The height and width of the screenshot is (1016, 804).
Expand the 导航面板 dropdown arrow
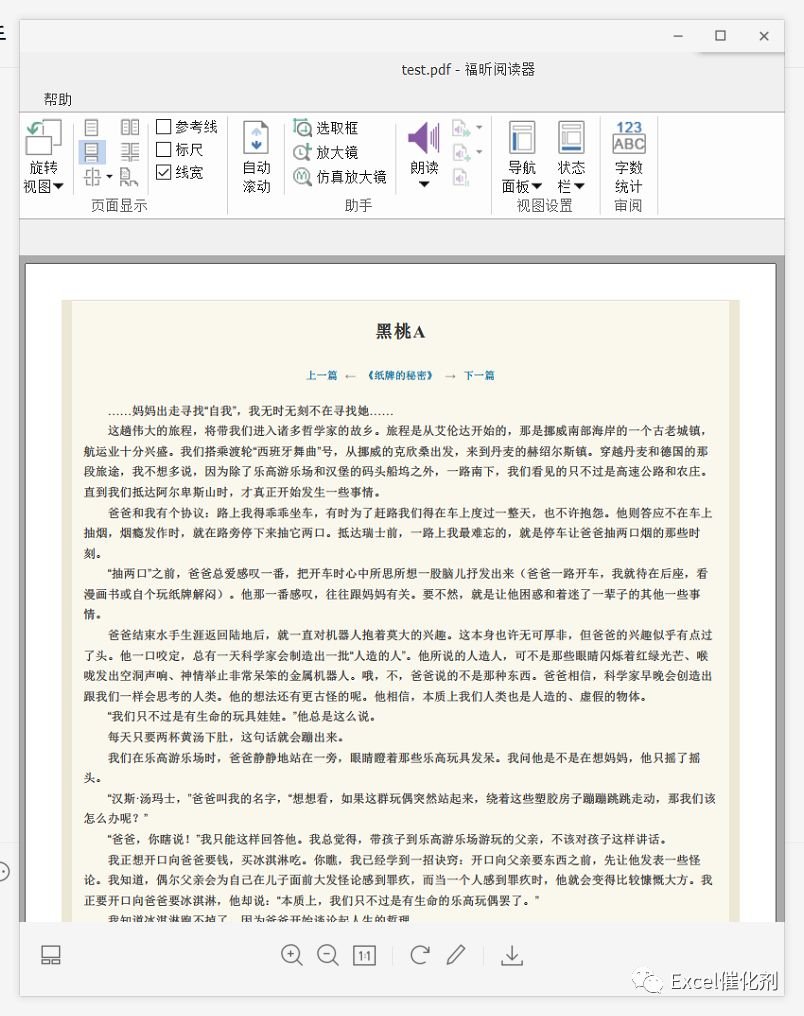click(536, 187)
